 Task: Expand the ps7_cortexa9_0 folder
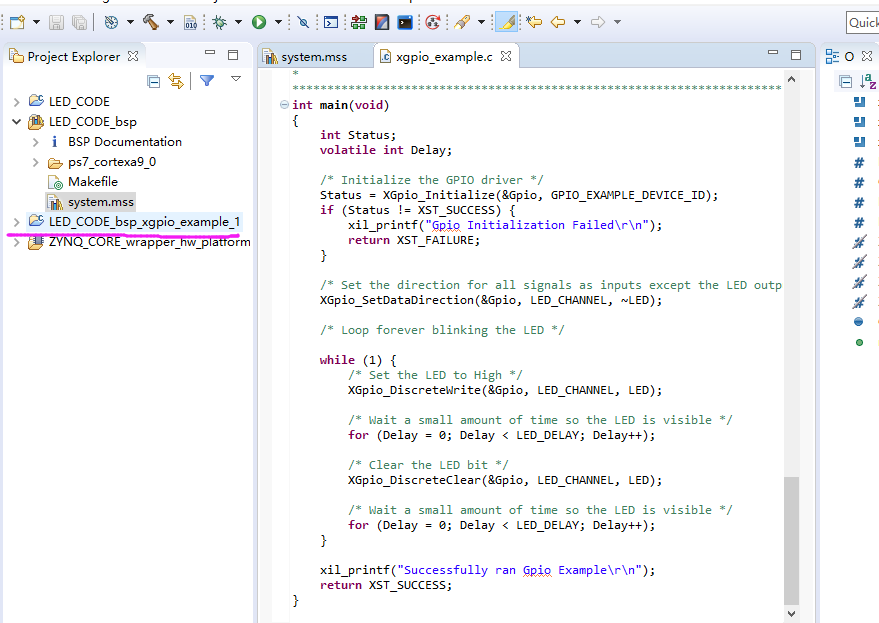(35, 163)
